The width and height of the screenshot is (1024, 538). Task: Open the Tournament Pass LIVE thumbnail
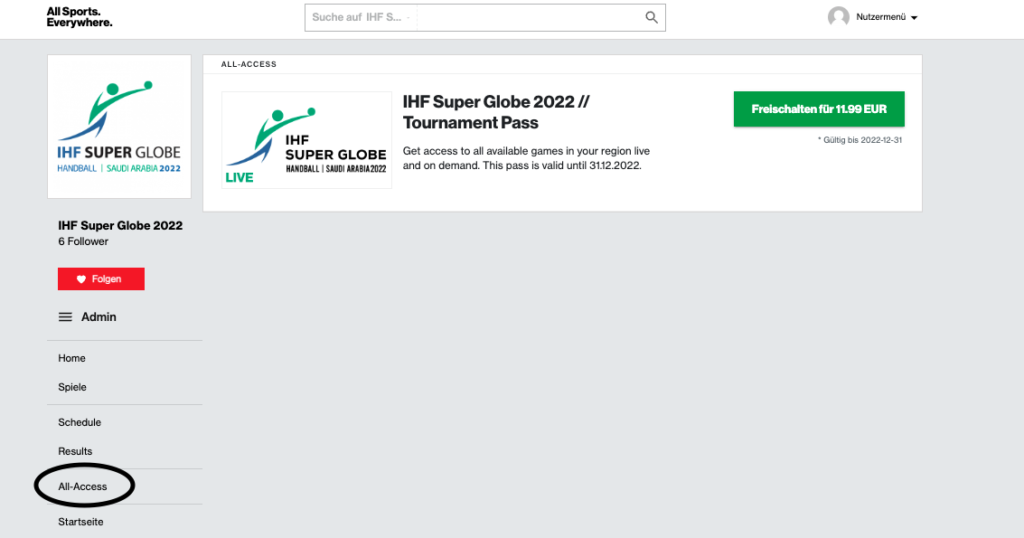point(306,140)
